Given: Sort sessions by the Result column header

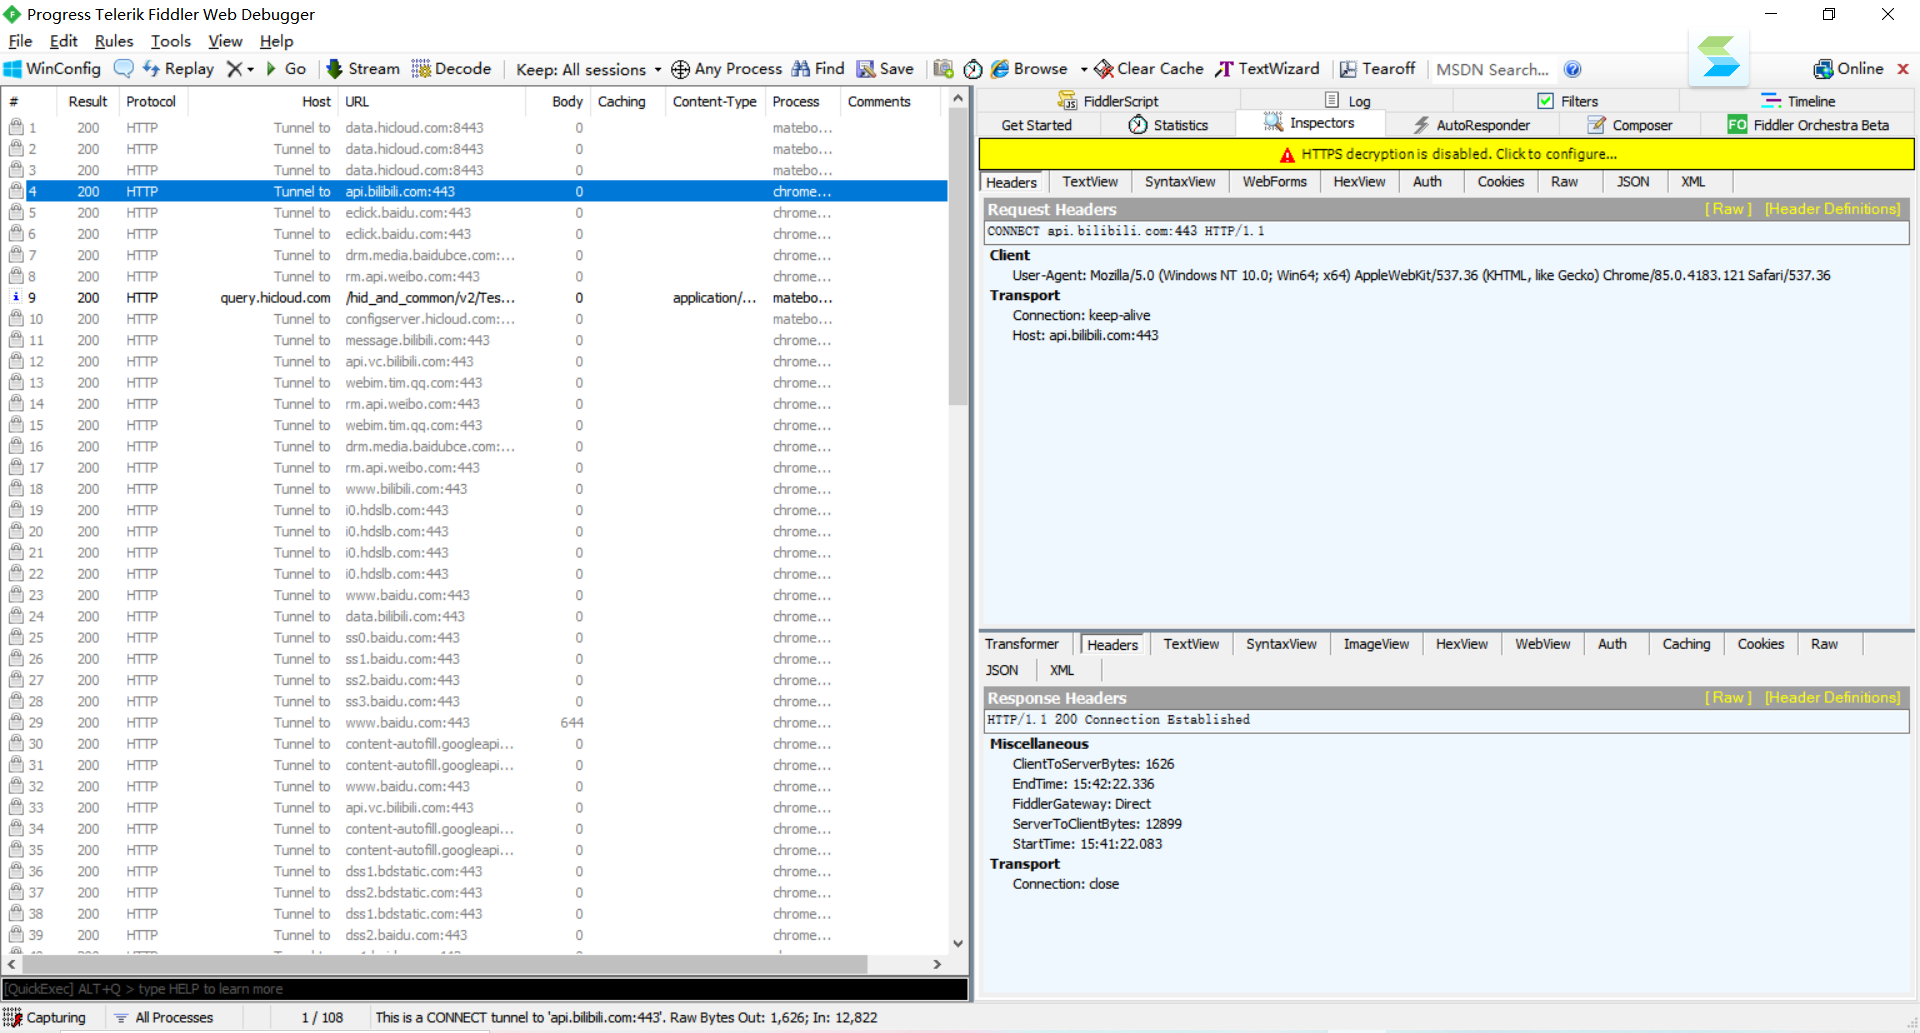Looking at the screenshot, I should pos(88,101).
